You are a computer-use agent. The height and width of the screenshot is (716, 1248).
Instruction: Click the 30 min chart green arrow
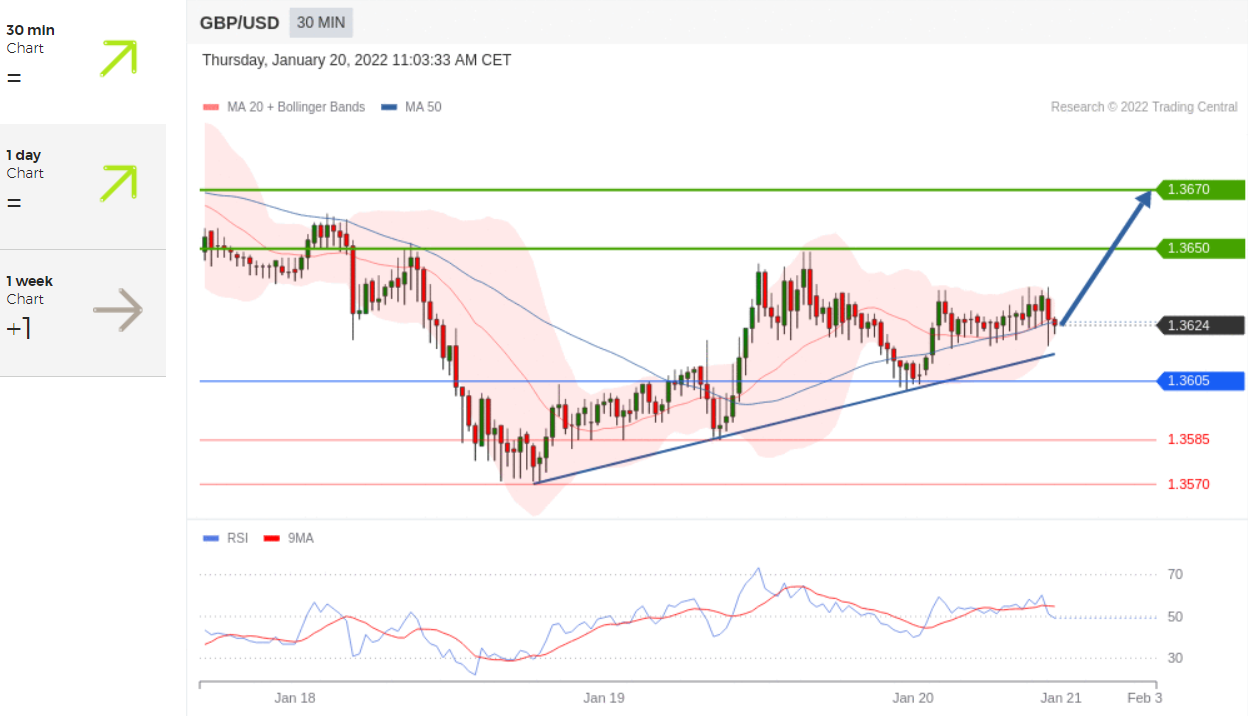118,58
